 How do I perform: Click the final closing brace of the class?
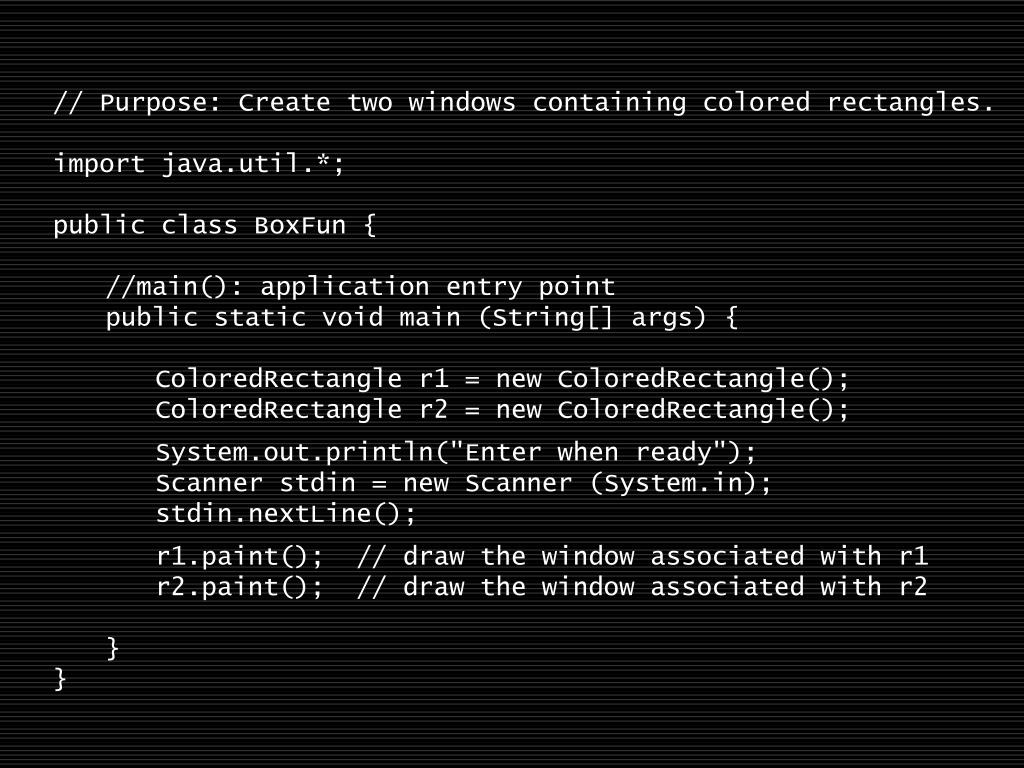(60, 679)
